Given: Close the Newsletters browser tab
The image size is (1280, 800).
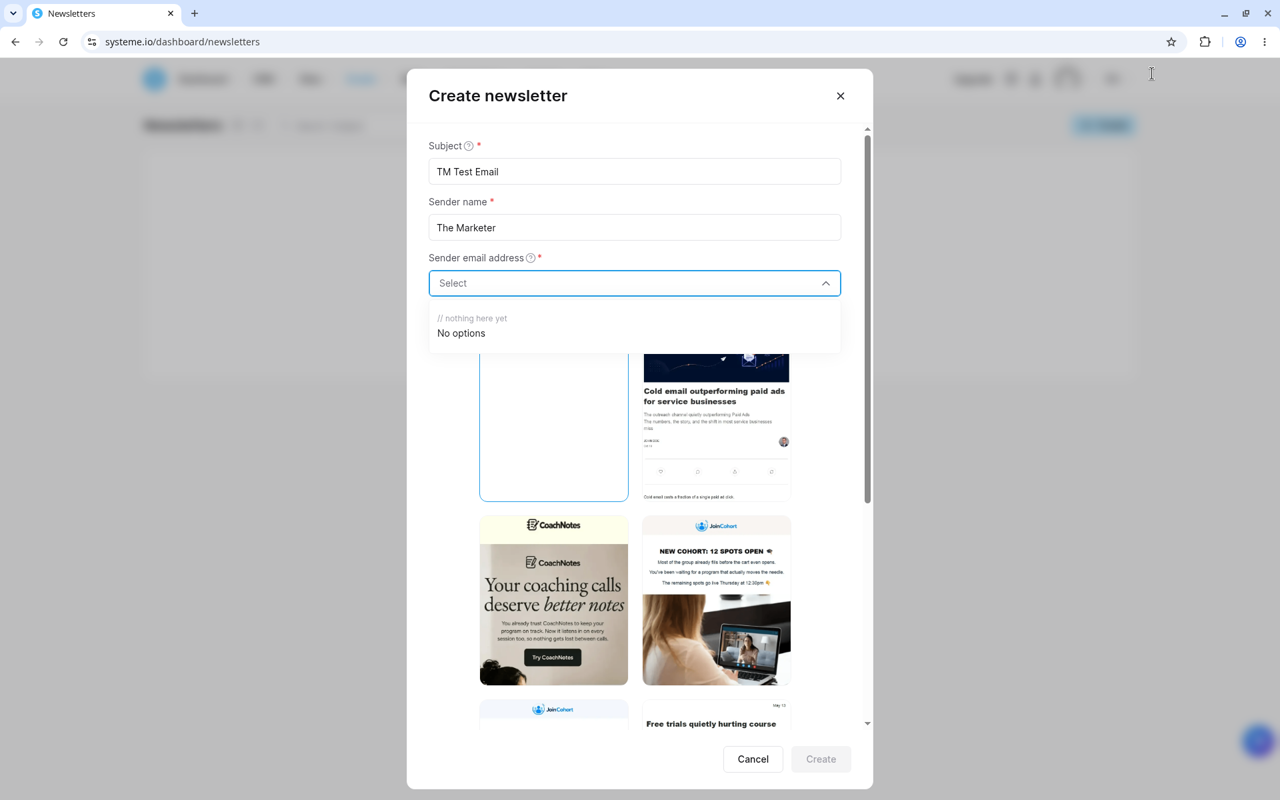Looking at the screenshot, I should 170,14.
